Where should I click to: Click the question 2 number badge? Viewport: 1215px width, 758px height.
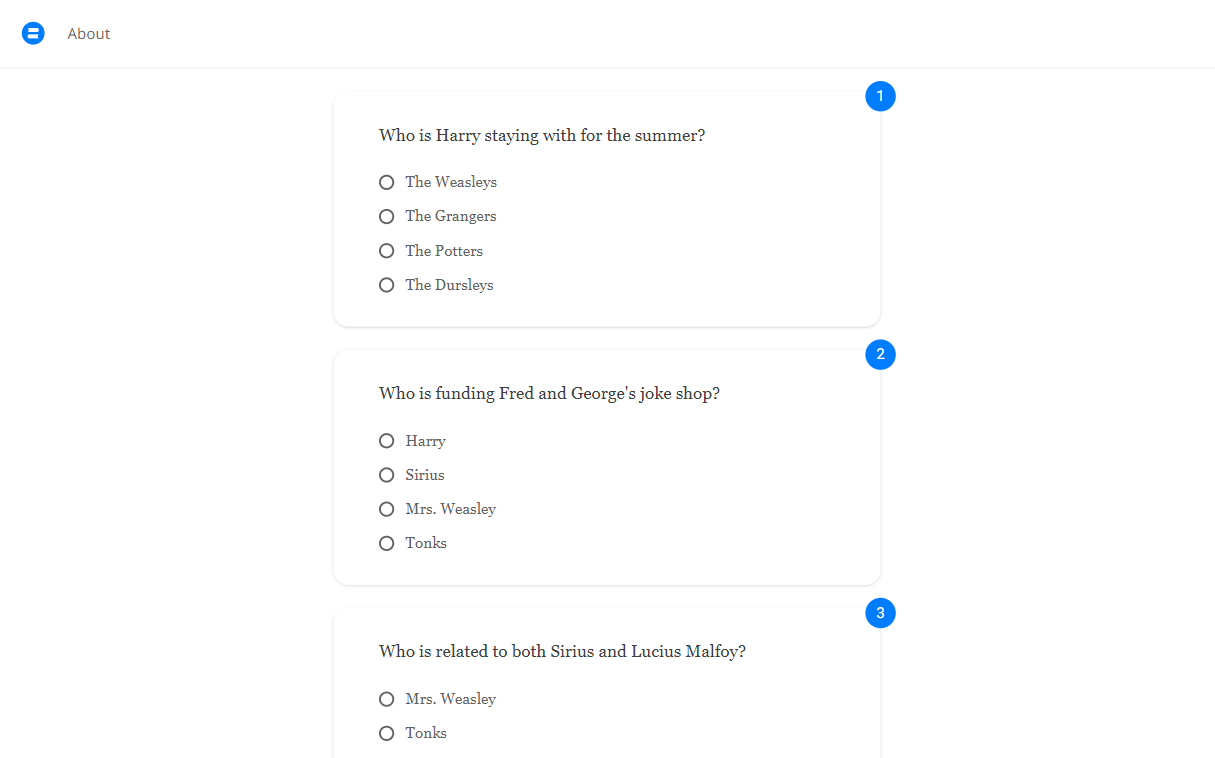[880, 354]
